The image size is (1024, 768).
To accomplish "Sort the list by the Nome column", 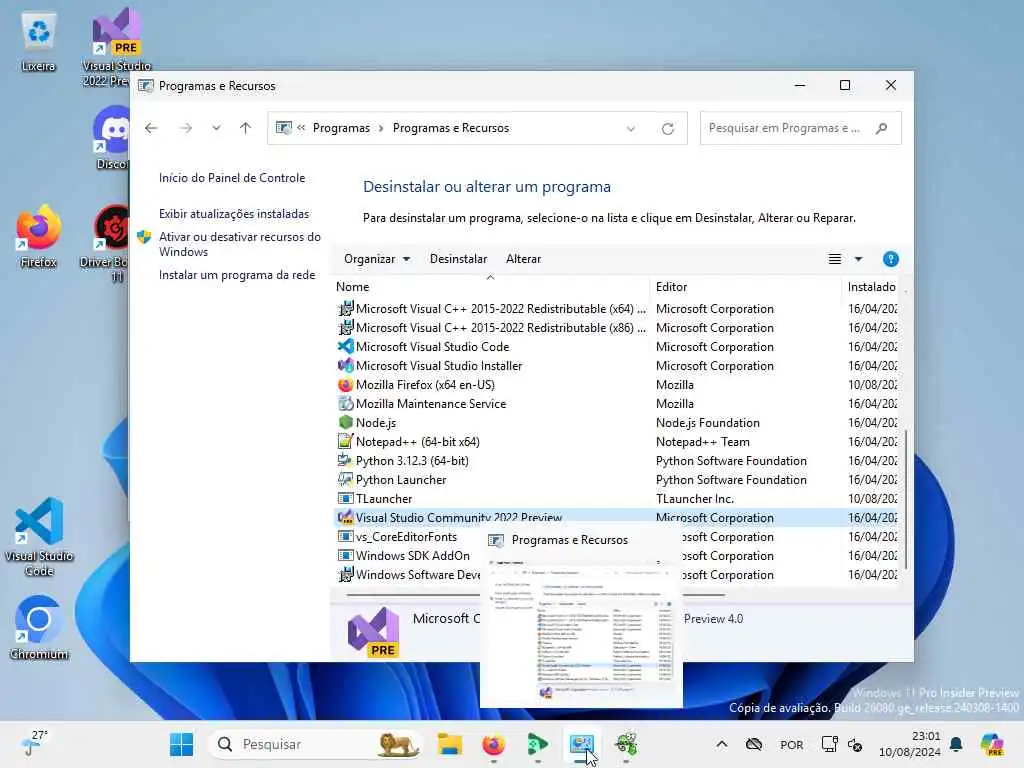I will 491,287.
